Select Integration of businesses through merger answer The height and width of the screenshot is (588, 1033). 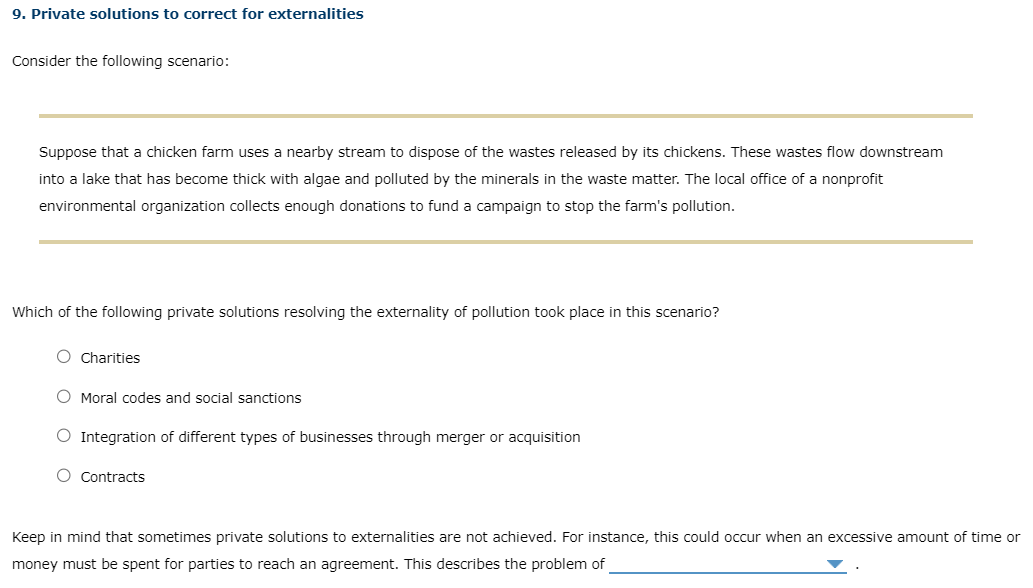click(63, 435)
